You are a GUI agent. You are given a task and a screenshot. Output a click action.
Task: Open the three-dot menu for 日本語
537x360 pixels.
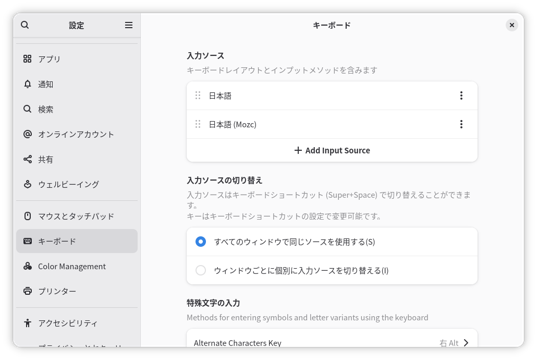[x=461, y=96]
